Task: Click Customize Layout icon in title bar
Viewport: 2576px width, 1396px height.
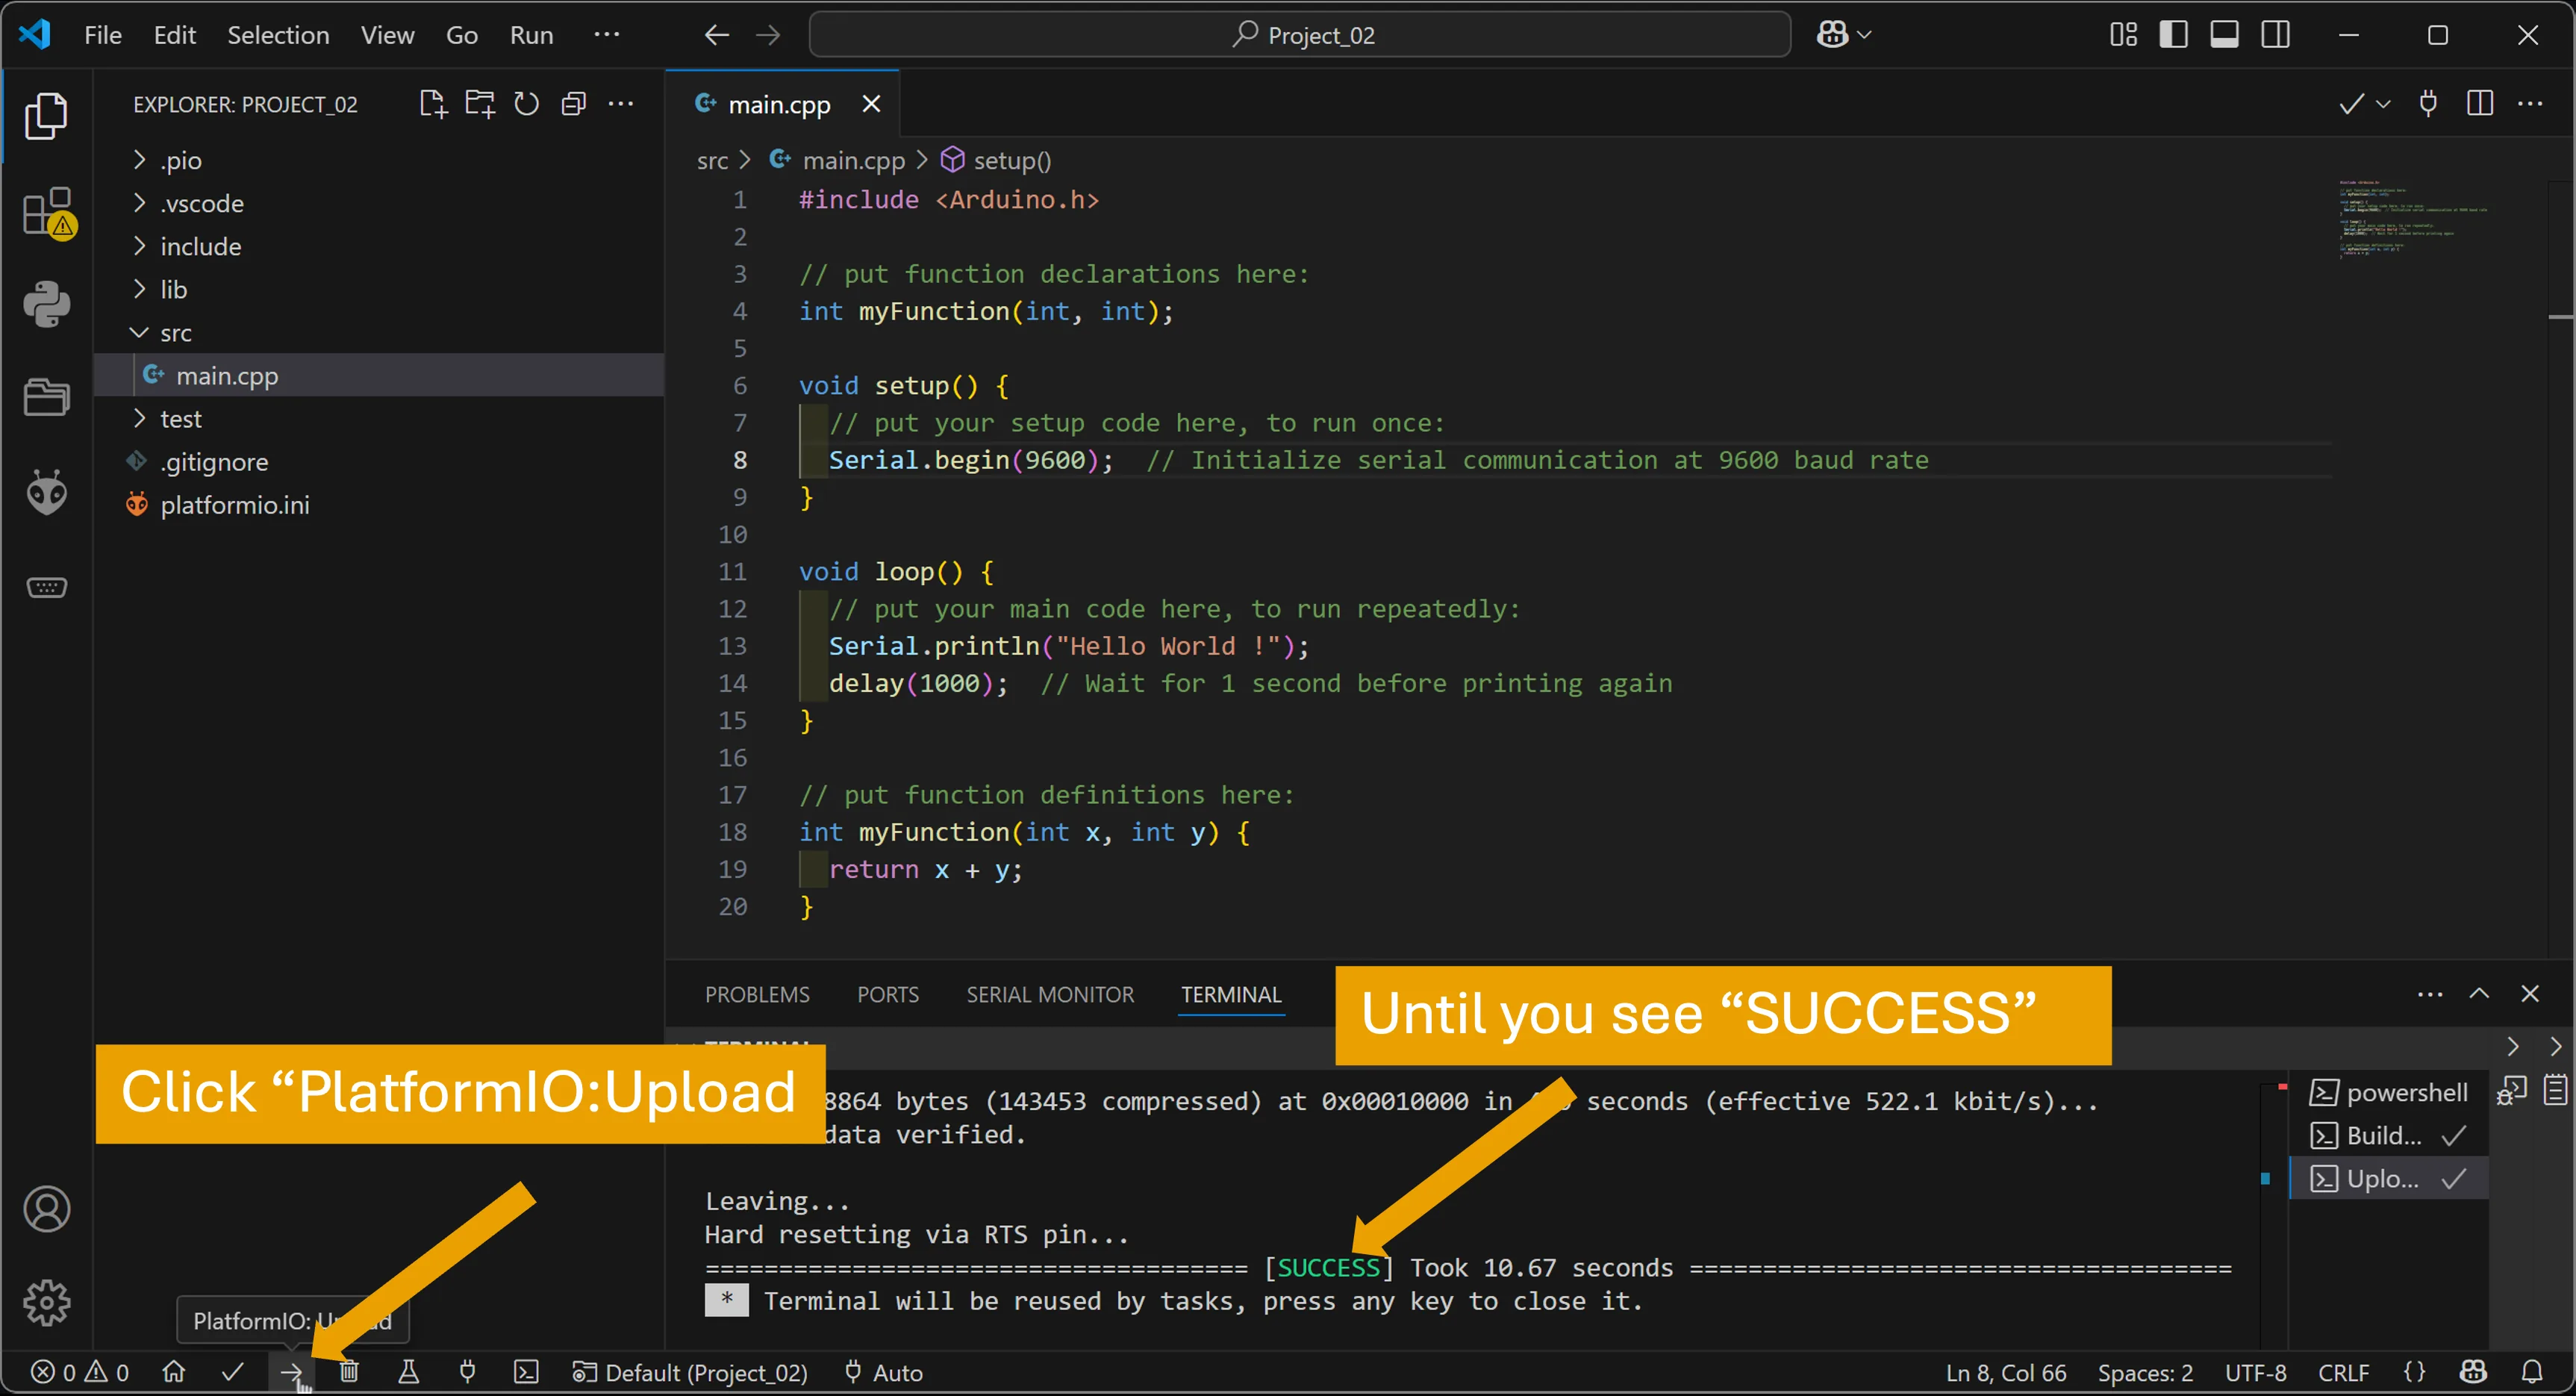Action: point(2123,35)
